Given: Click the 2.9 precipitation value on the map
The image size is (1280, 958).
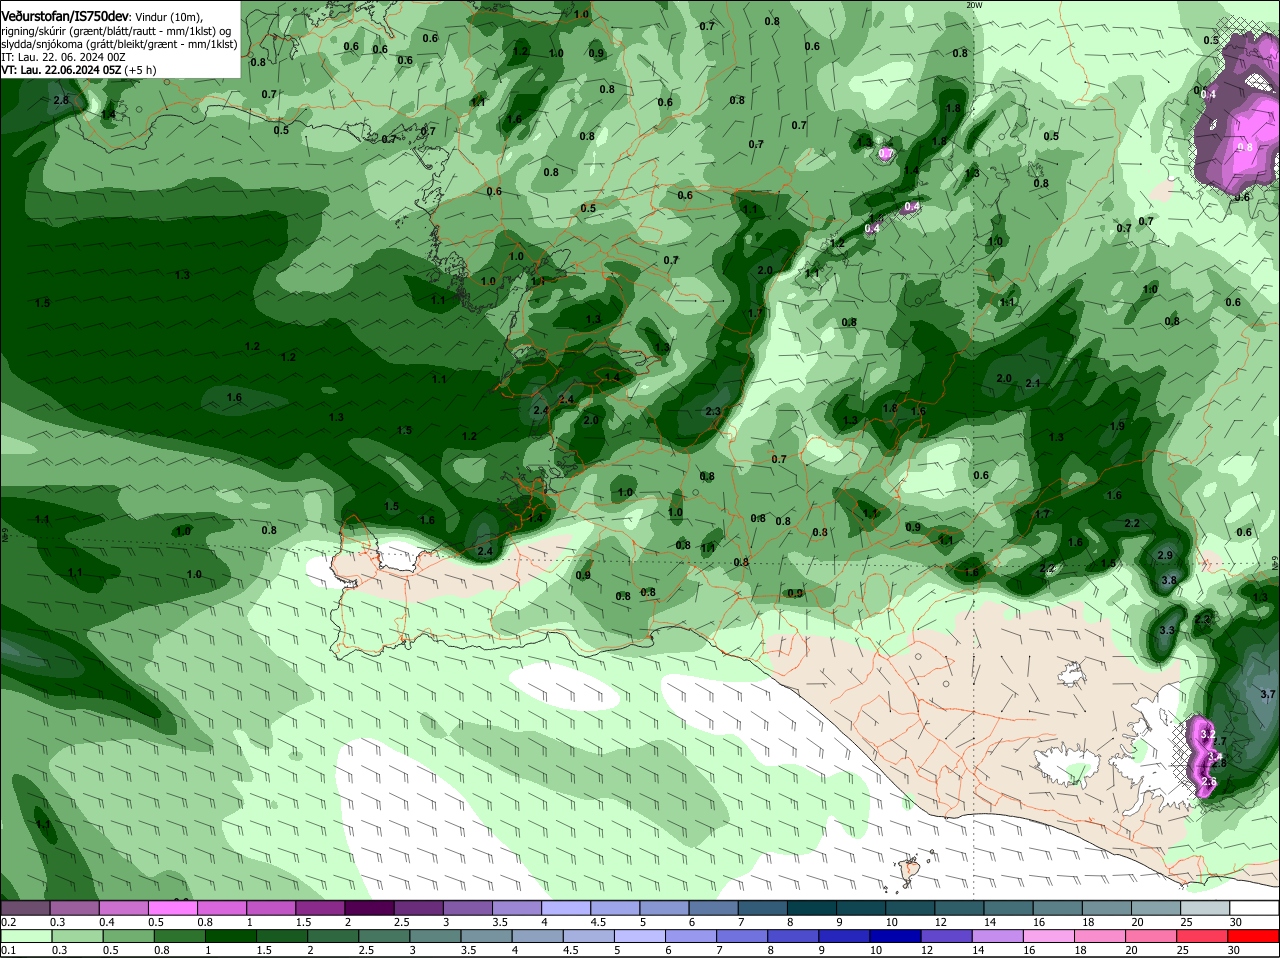Looking at the screenshot, I should coord(1165,555).
